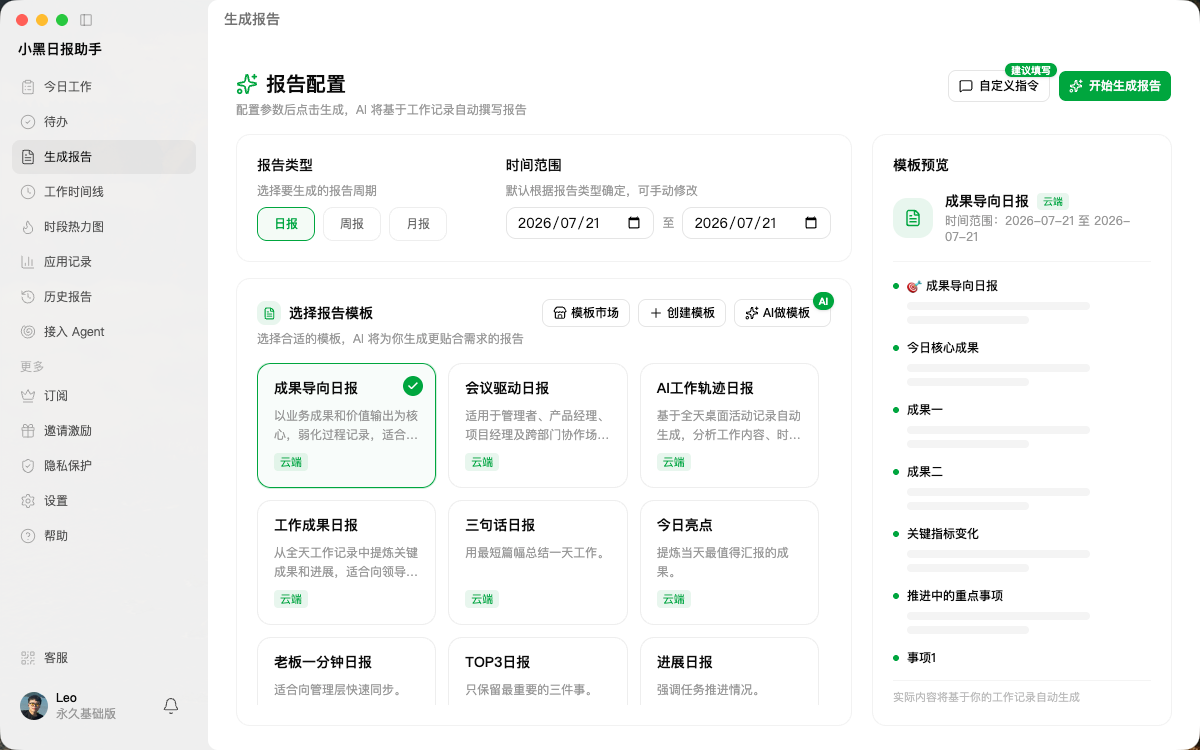Select 工作成果日报 template card

click(x=347, y=562)
